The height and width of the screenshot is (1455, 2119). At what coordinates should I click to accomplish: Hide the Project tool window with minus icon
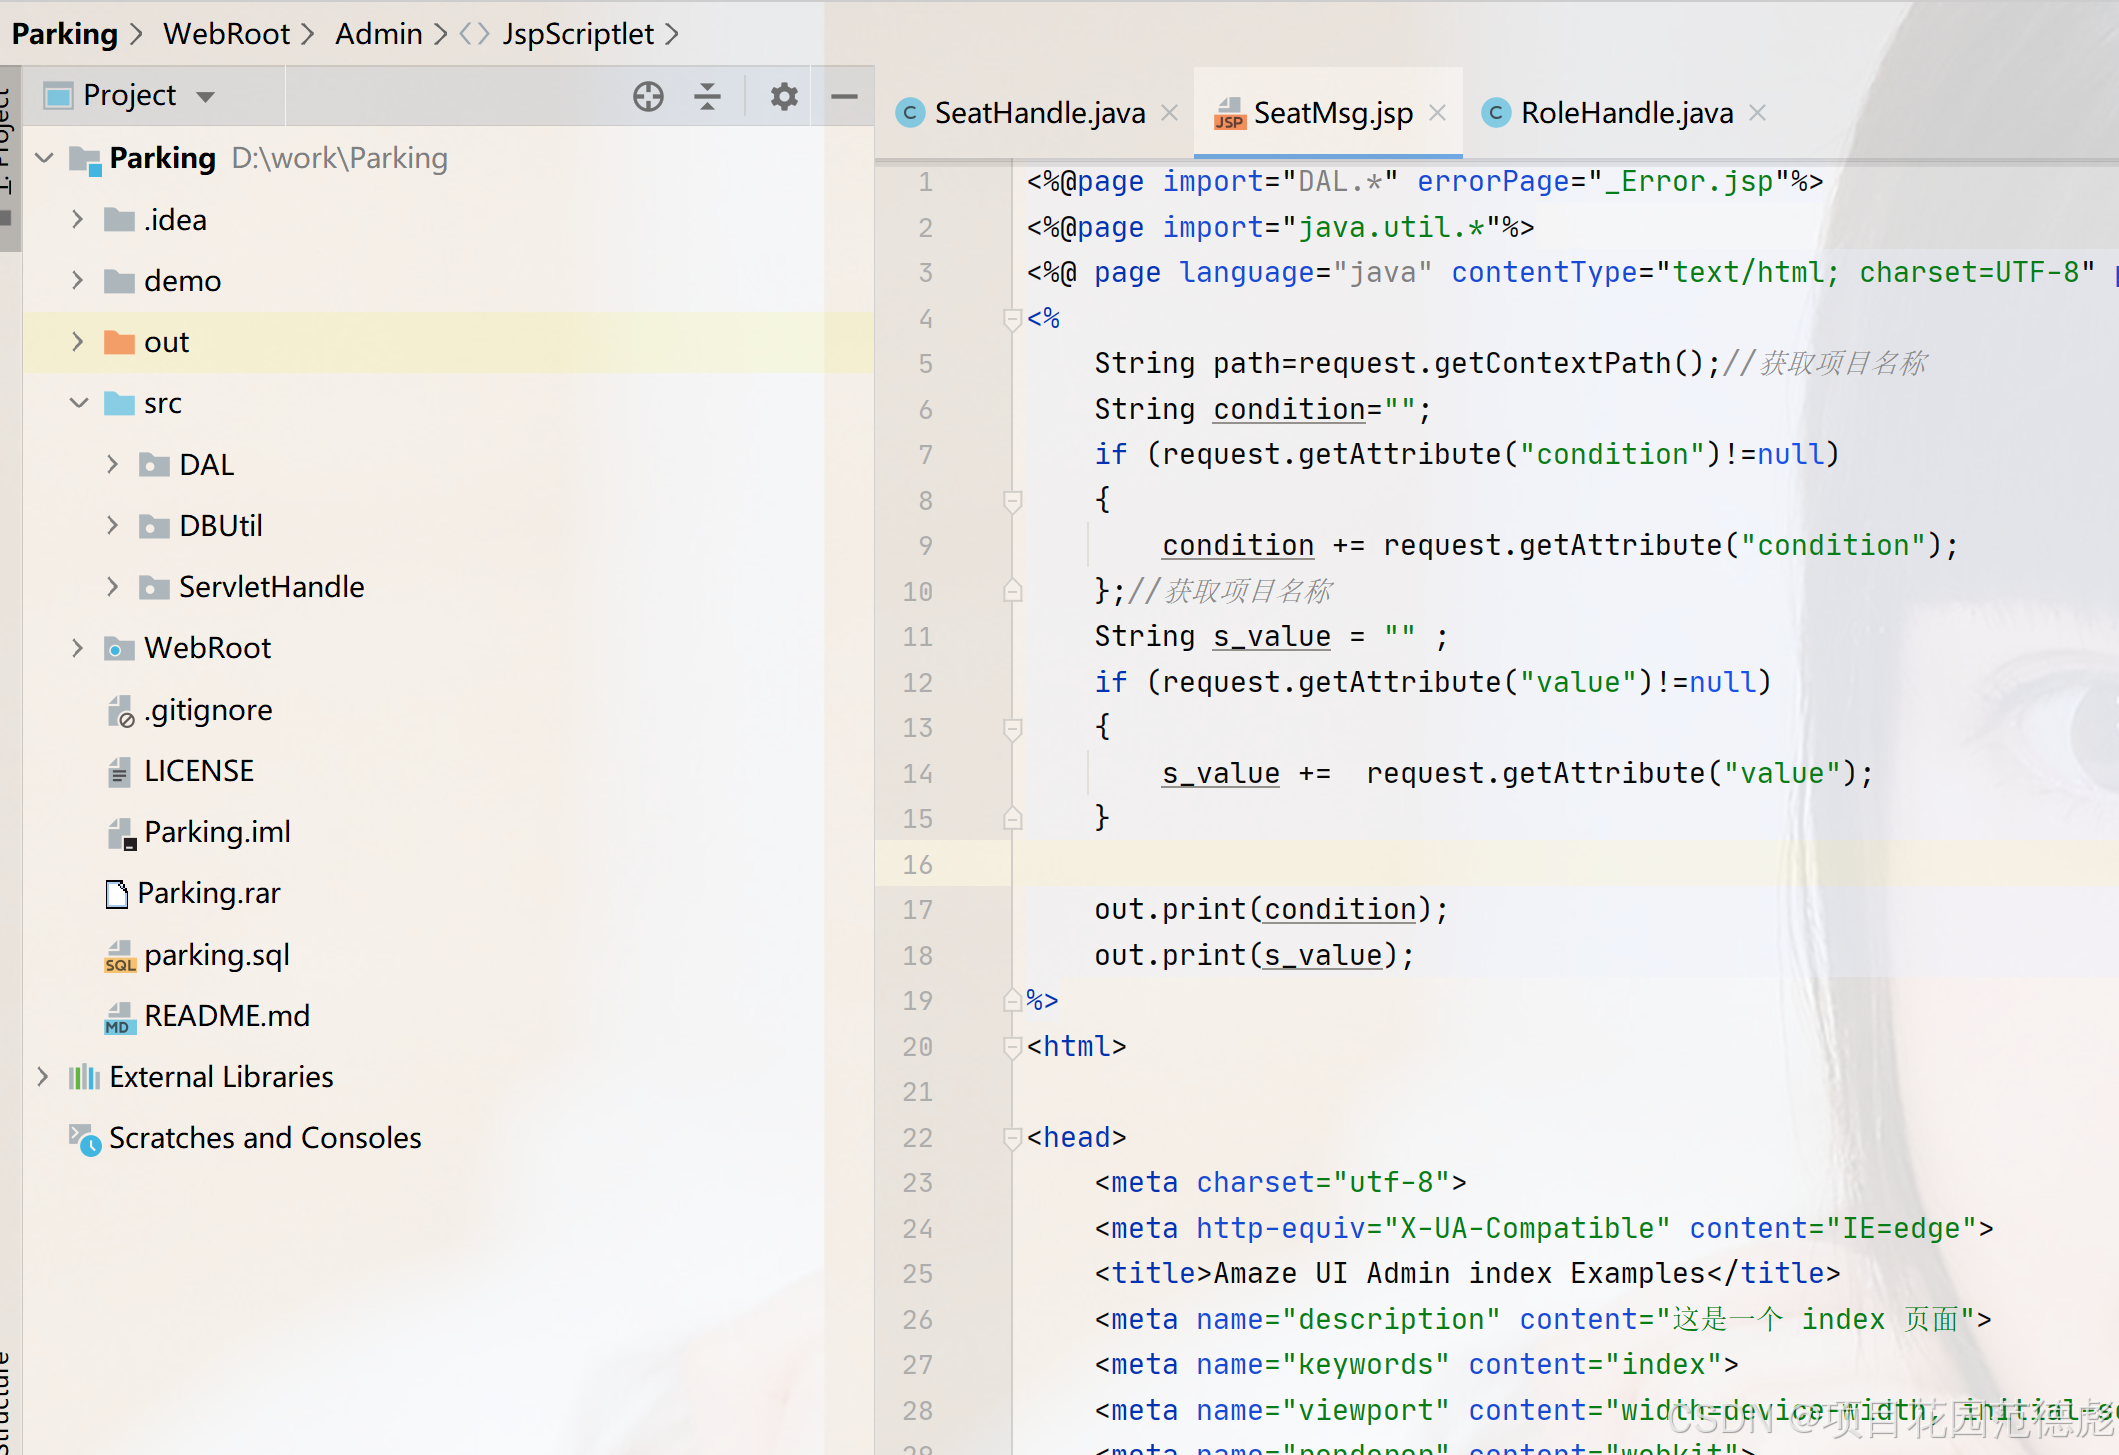[x=844, y=96]
